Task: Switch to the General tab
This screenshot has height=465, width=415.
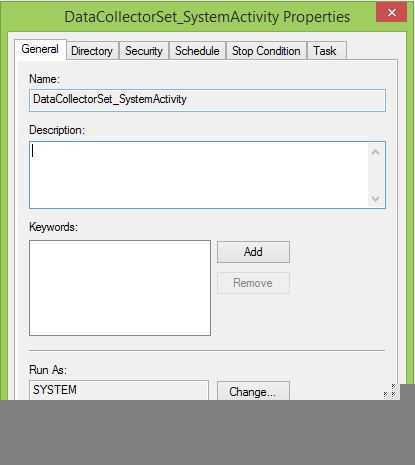Action: 40,49
